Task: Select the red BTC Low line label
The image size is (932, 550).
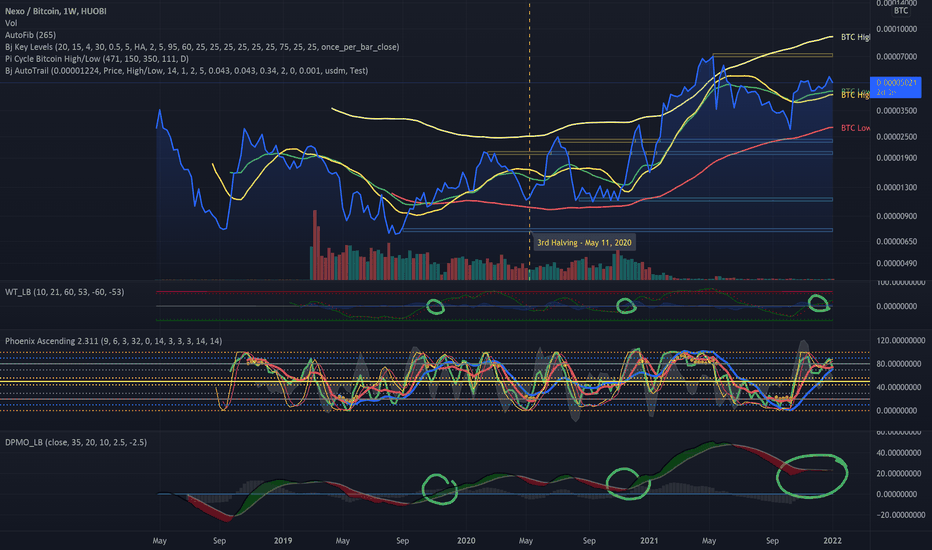Action: [855, 128]
